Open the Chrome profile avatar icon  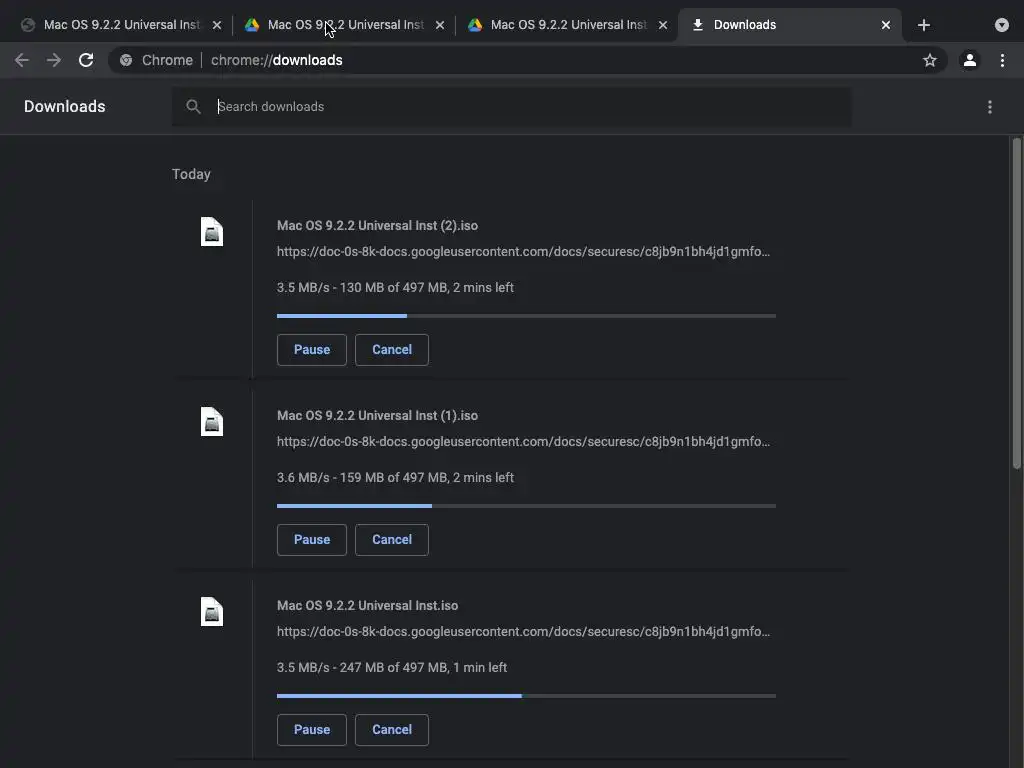[x=969, y=60]
